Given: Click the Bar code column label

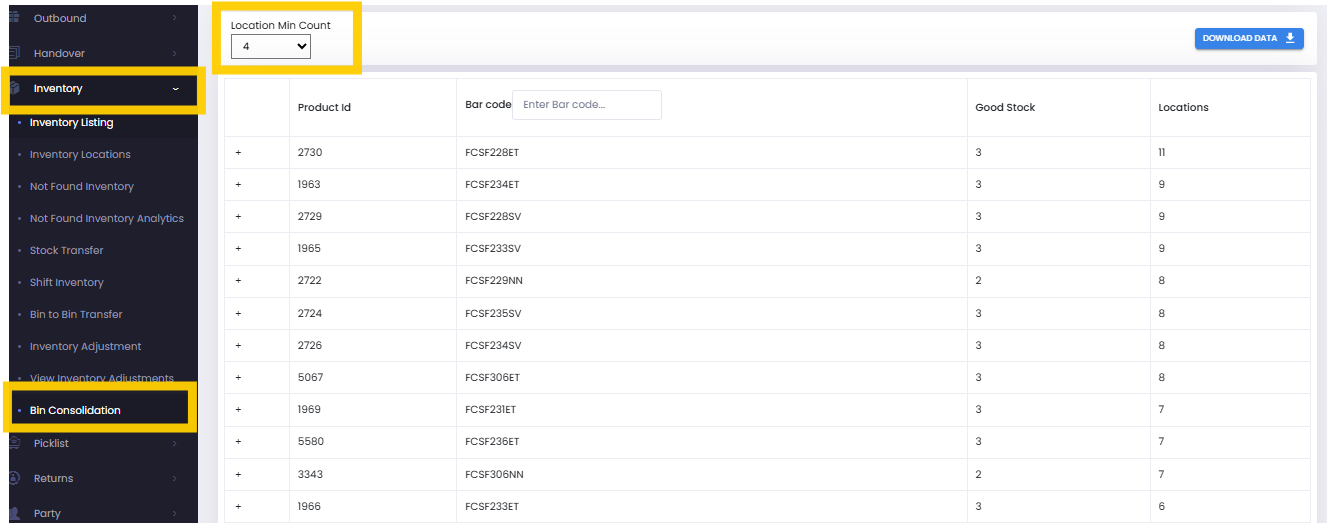Looking at the screenshot, I should [488, 104].
